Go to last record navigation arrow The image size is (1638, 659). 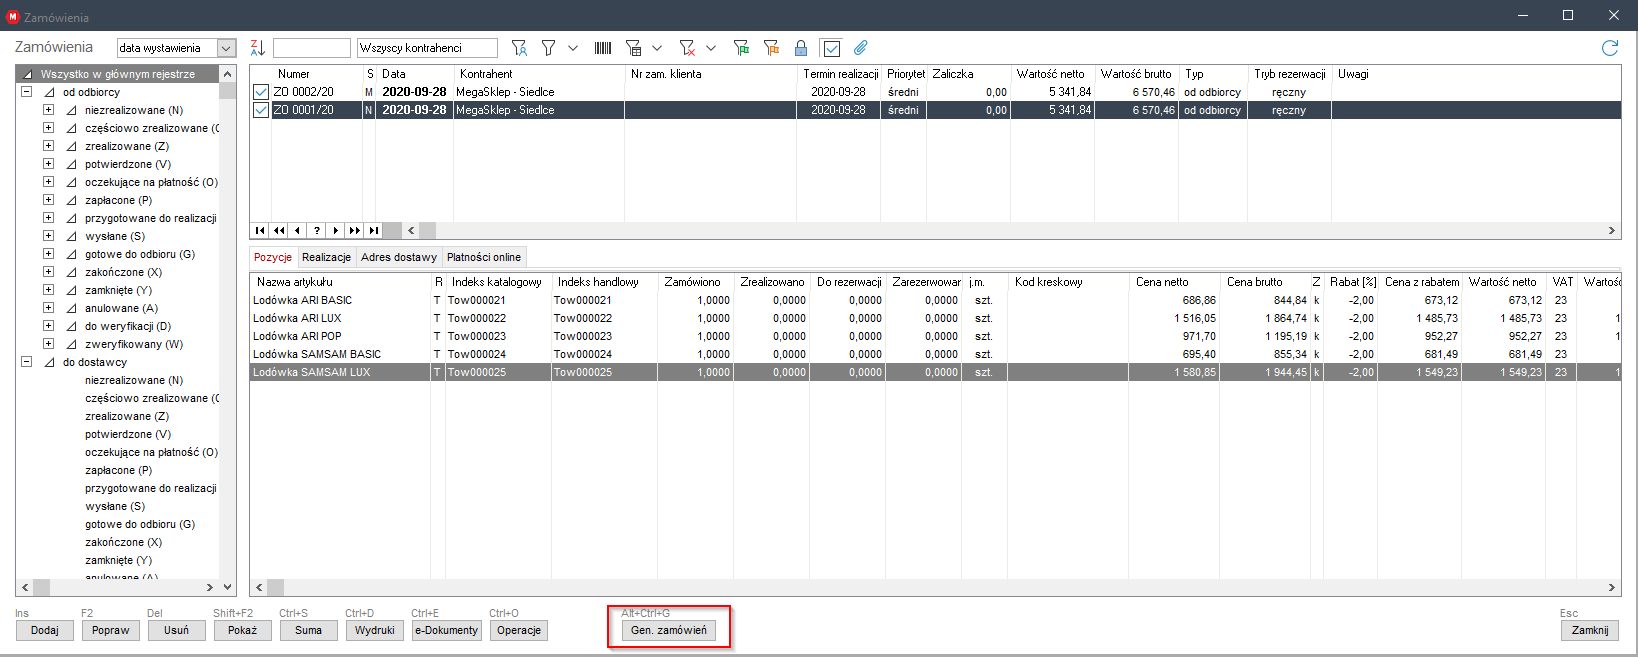click(373, 230)
